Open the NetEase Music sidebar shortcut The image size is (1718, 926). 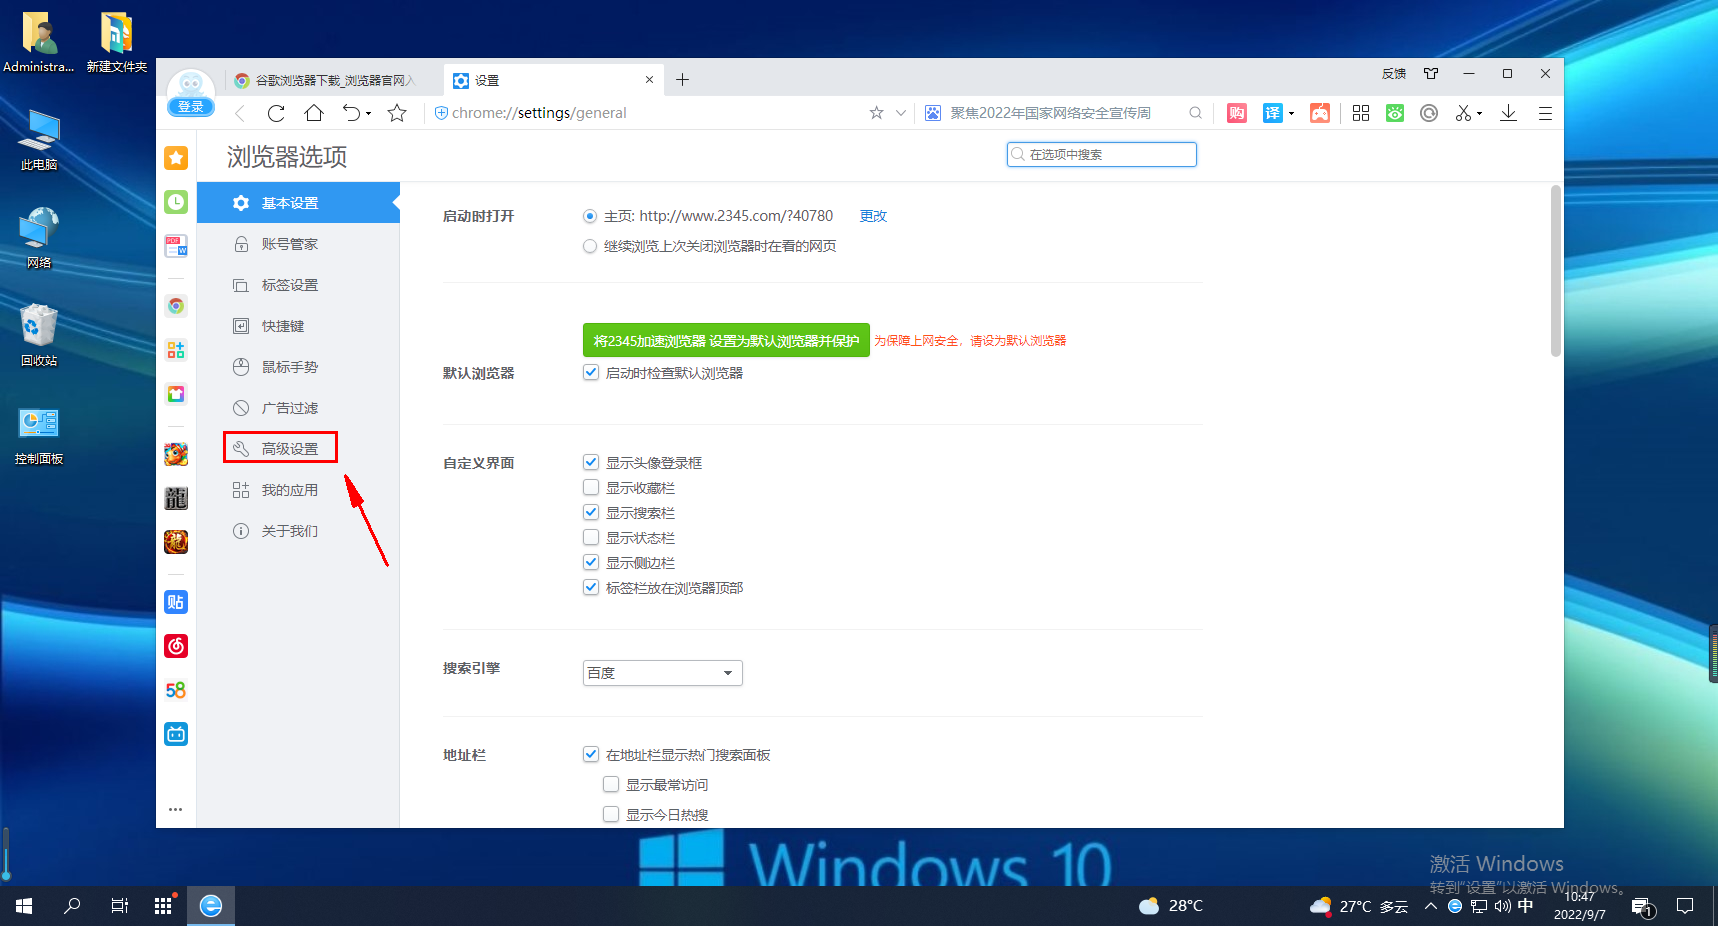[x=176, y=646]
